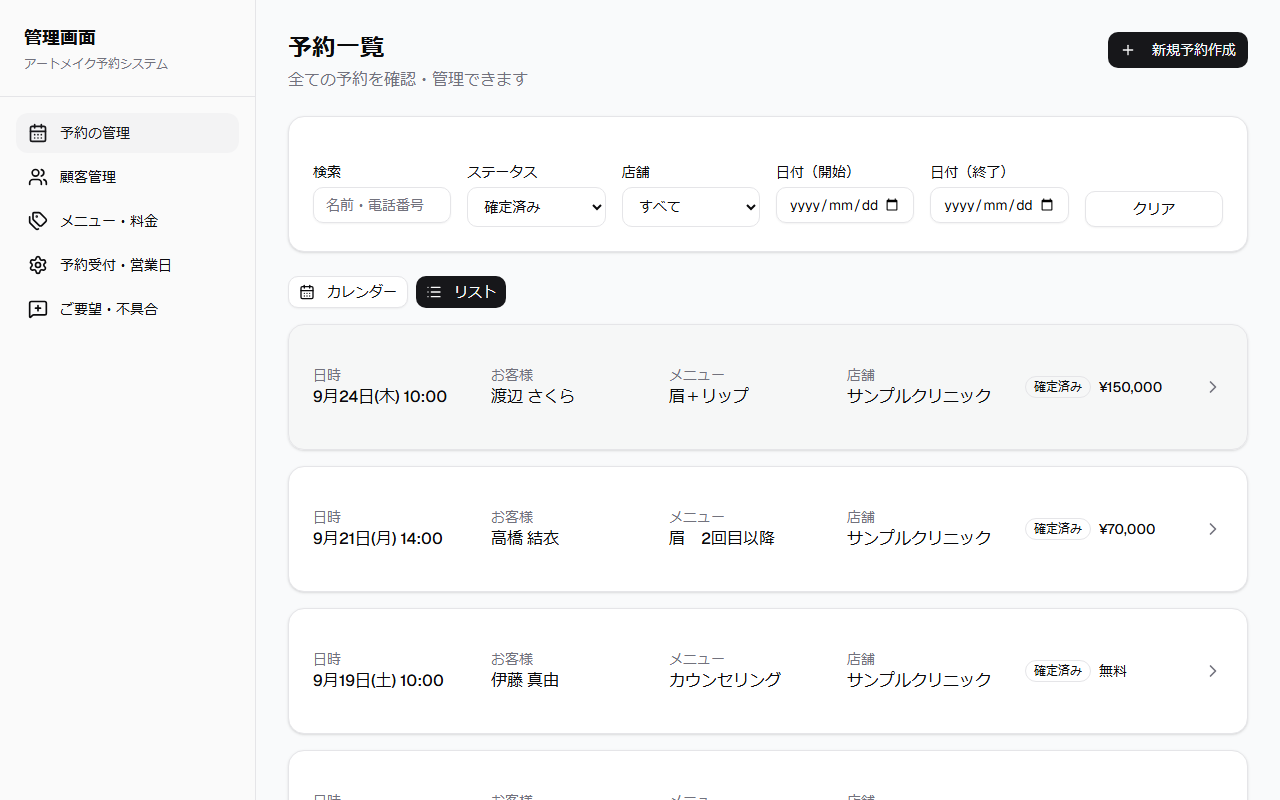
Task: Focus the 検索 name/phone input field
Action: pos(382,205)
